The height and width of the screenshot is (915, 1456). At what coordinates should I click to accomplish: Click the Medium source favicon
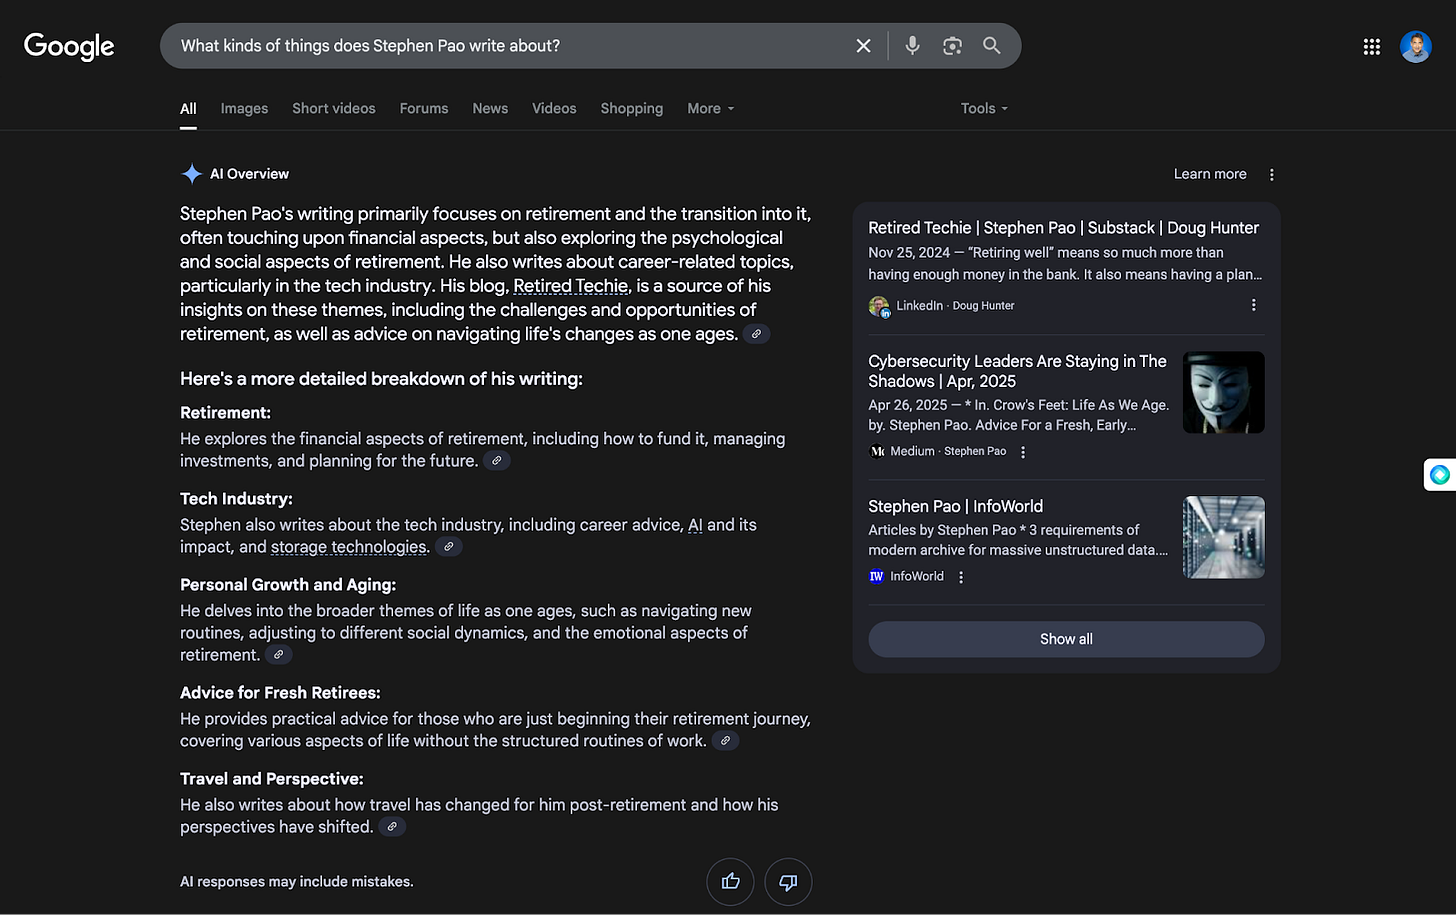877,452
